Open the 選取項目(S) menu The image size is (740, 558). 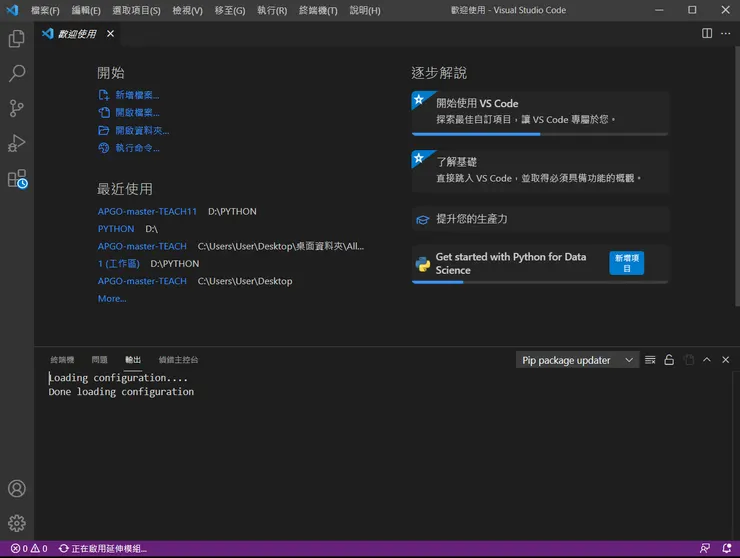(x=136, y=10)
